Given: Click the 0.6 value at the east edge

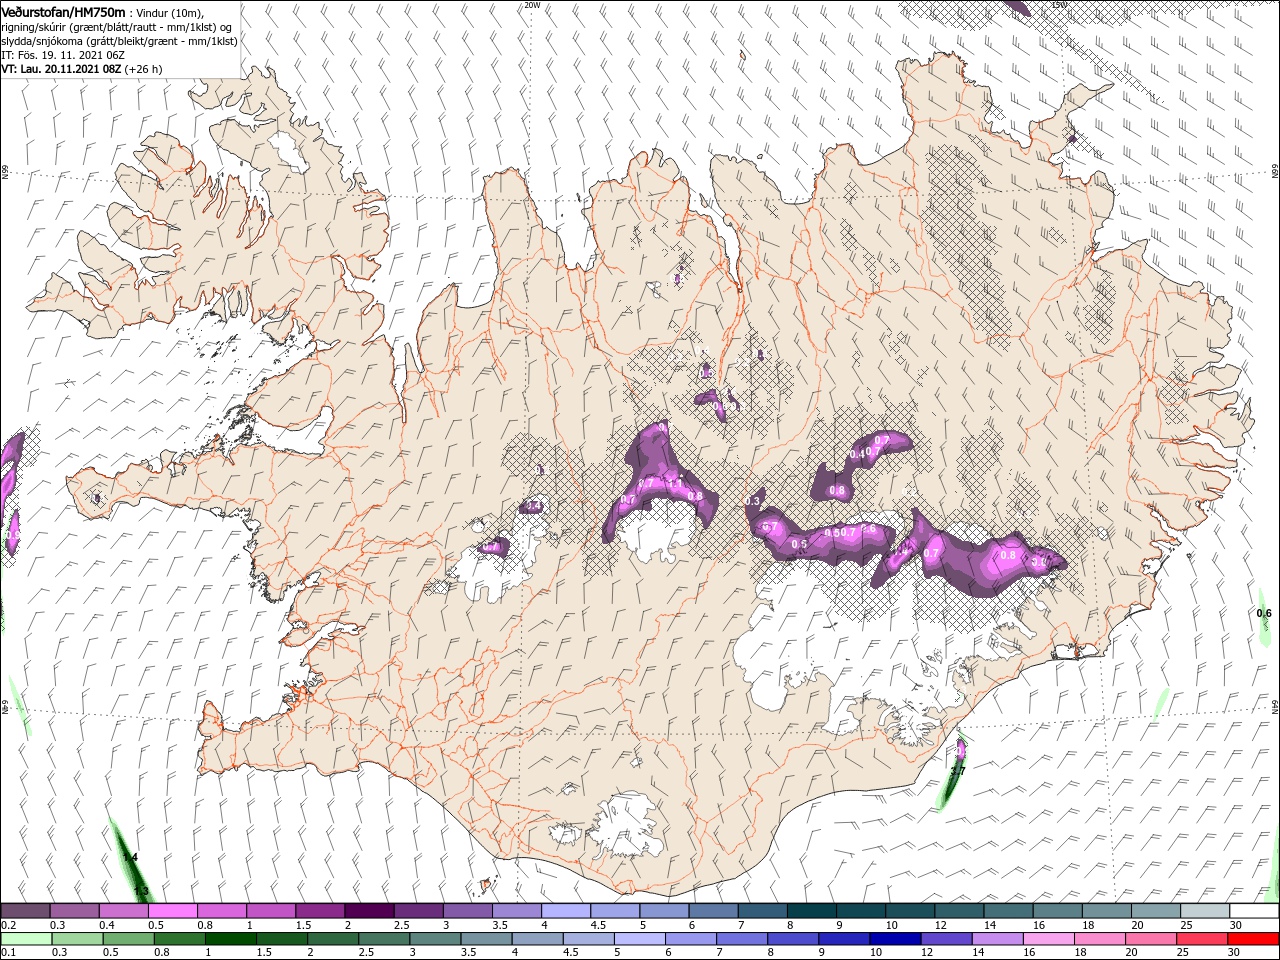Looking at the screenshot, I should 1264,613.
